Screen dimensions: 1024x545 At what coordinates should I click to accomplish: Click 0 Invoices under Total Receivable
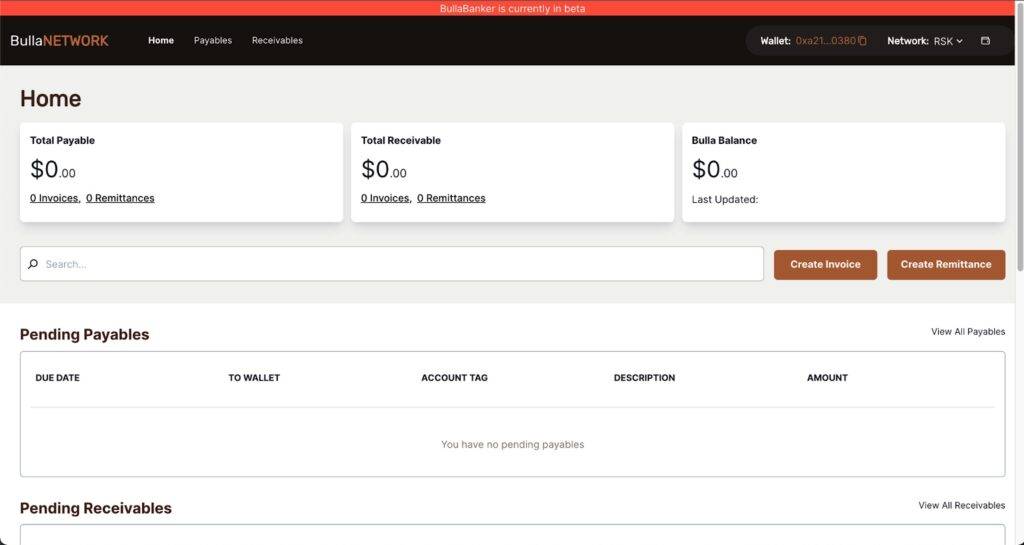[385, 198]
